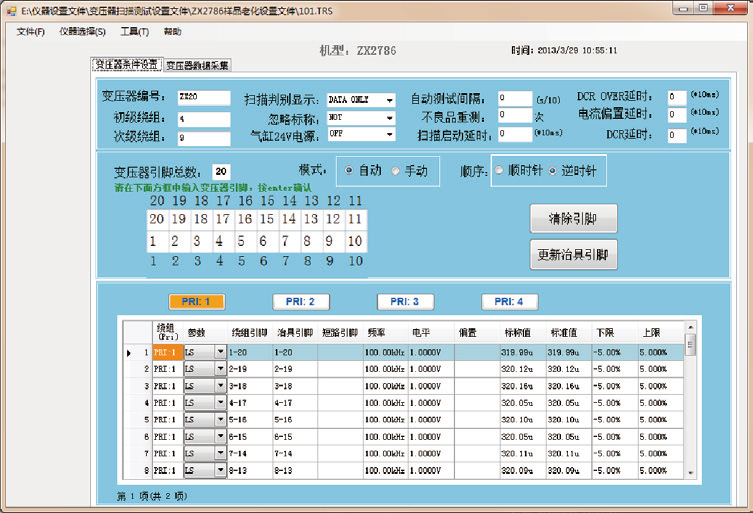Select the 自动 mode radio button

(348, 171)
